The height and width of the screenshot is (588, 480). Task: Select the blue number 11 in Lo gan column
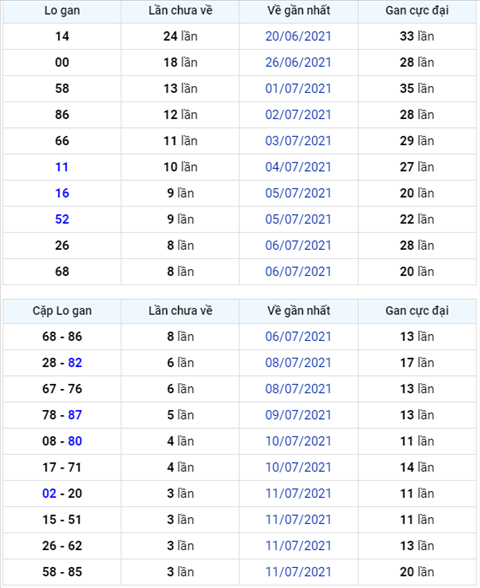tap(62, 167)
